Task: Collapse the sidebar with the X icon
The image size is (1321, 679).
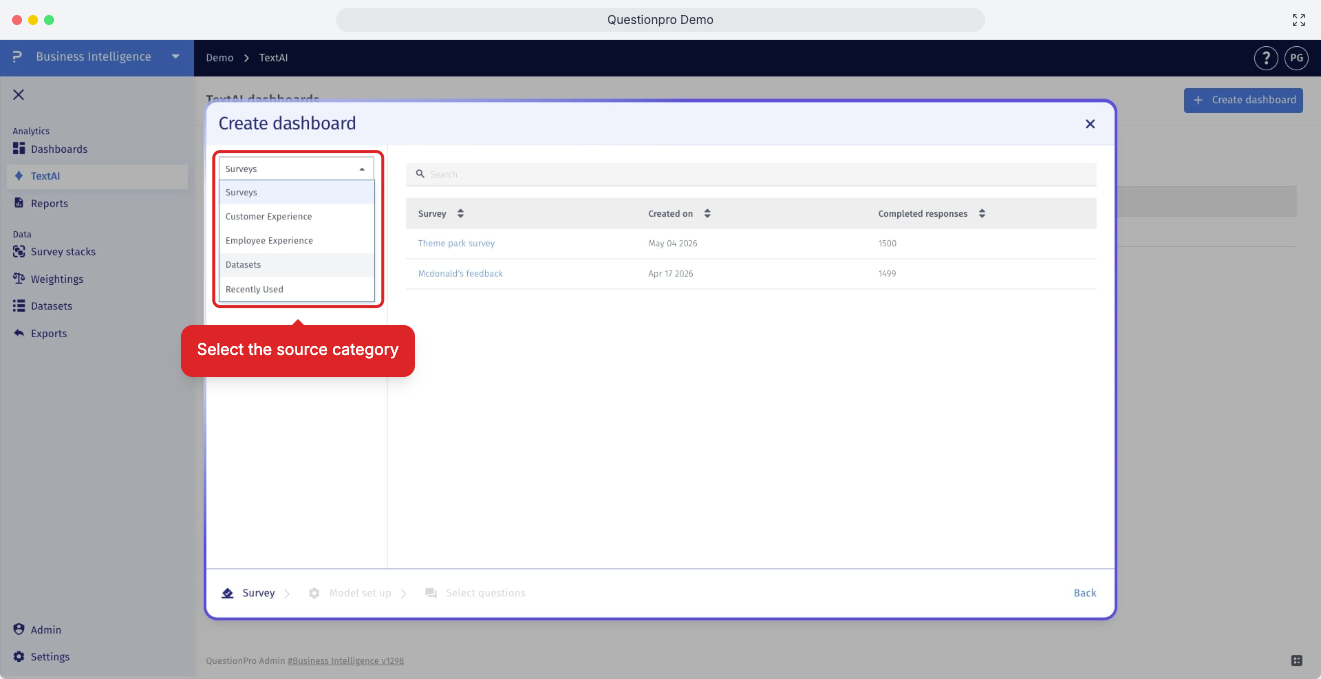Action: coord(18,94)
